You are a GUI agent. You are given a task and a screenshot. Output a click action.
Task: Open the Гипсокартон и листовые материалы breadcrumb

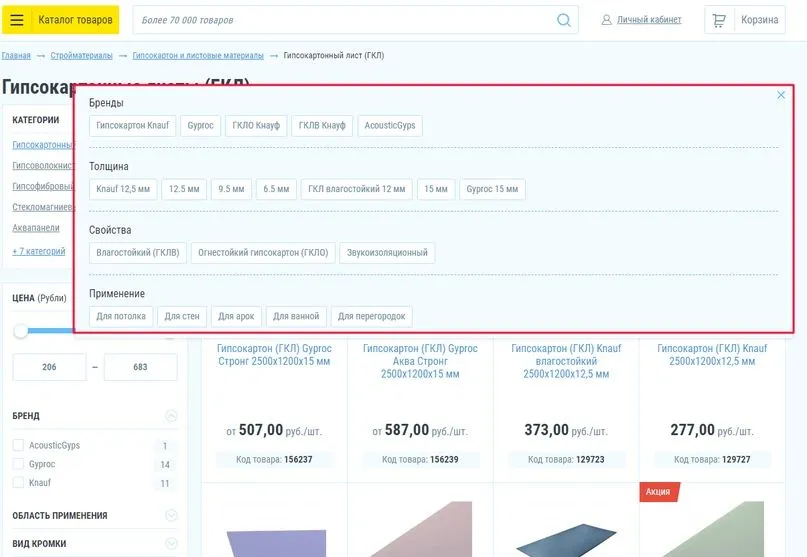[x=198, y=56]
